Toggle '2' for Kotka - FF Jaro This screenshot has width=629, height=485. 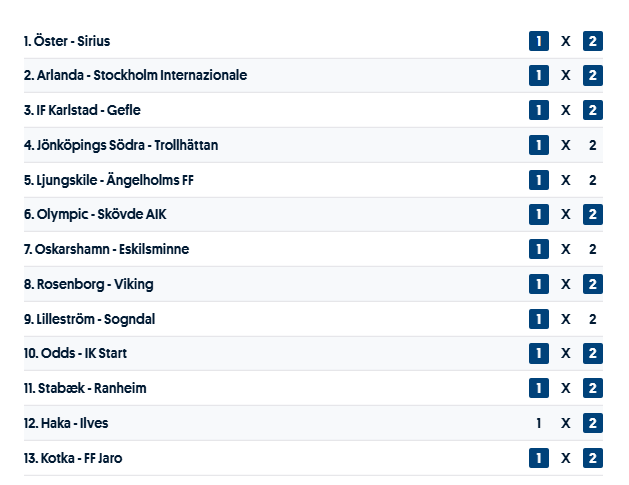[x=593, y=458]
